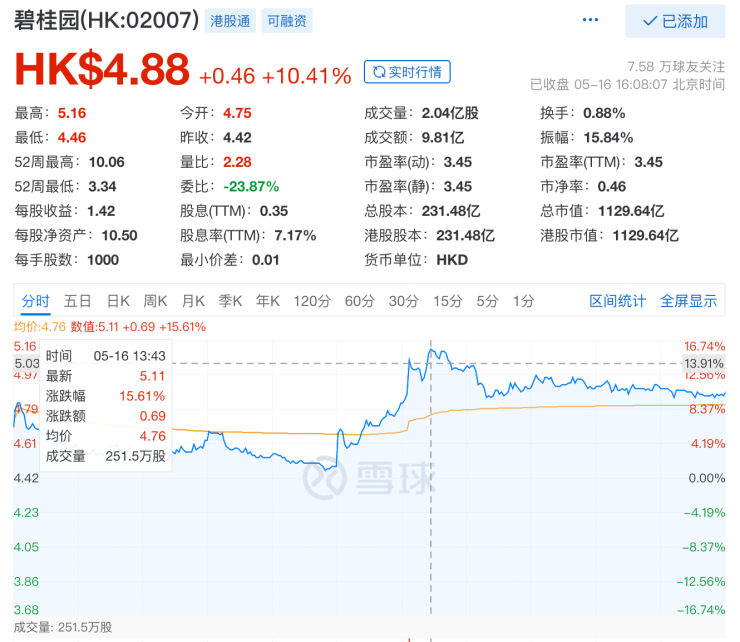Click the 港股股本 value 231.48亿

[465, 236]
